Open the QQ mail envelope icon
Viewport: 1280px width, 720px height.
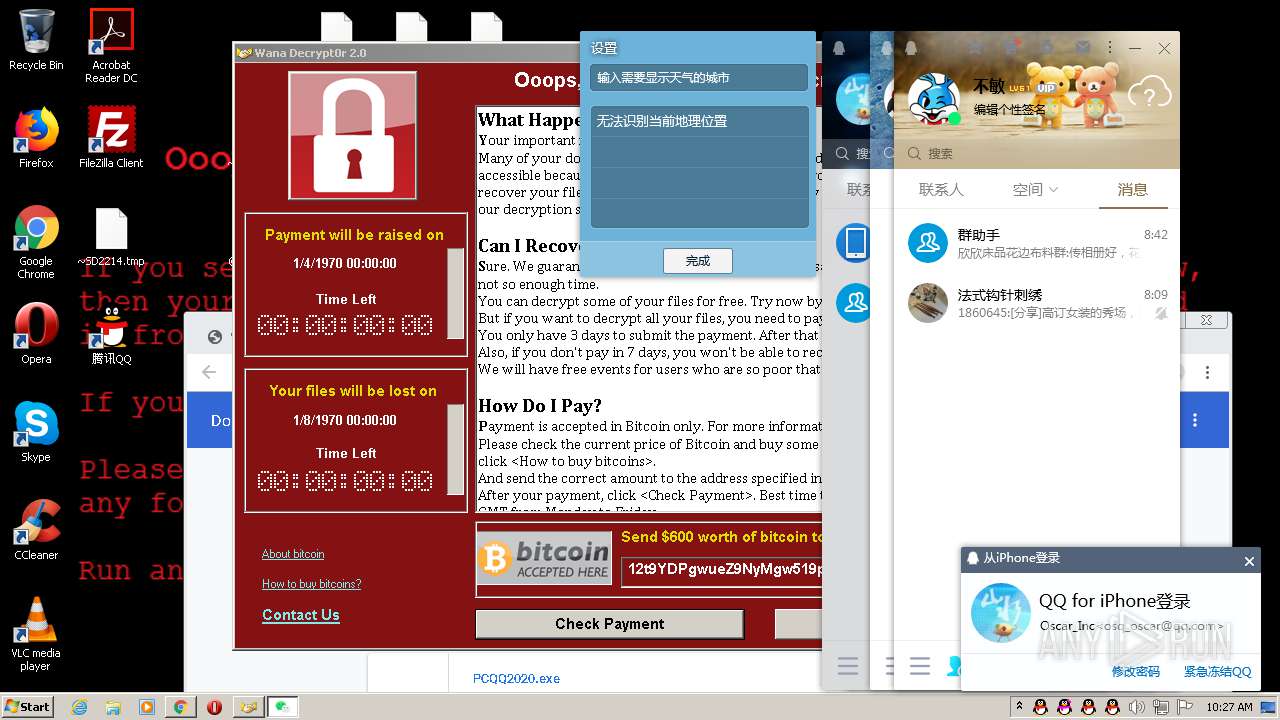coord(1083,47)
